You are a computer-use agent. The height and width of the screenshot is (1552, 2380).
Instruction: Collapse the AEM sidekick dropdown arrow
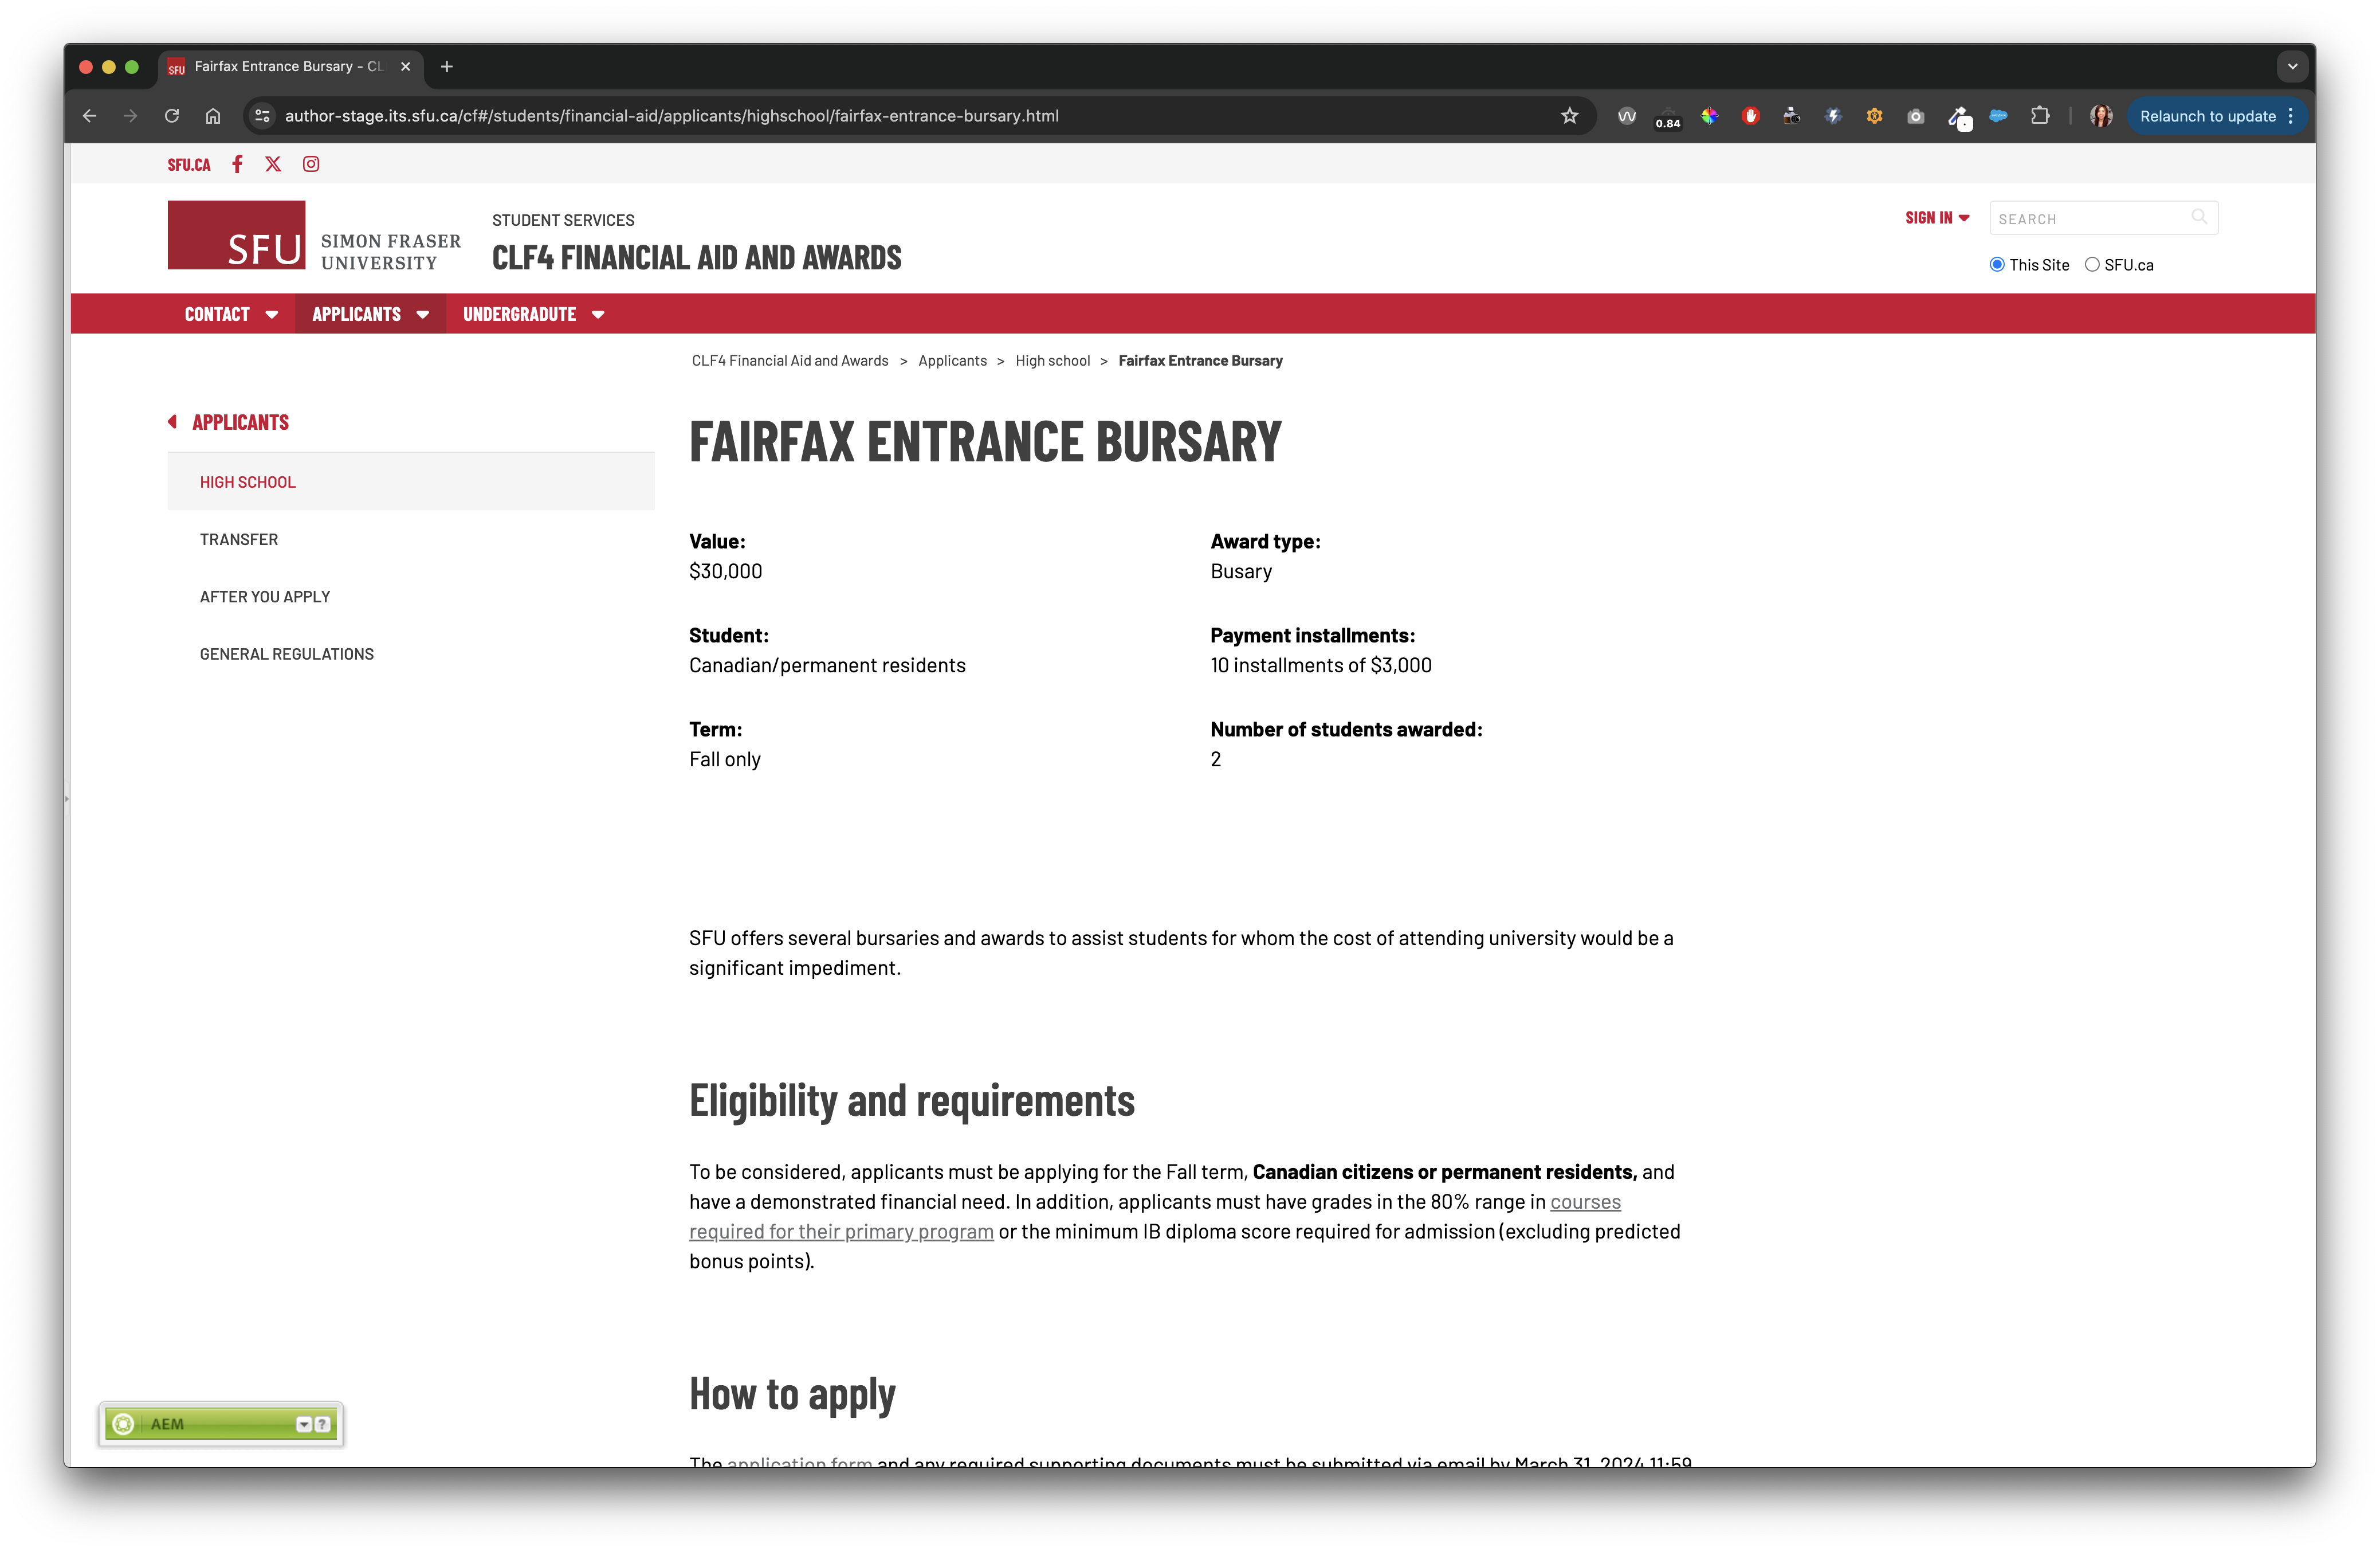point(303,1424)
